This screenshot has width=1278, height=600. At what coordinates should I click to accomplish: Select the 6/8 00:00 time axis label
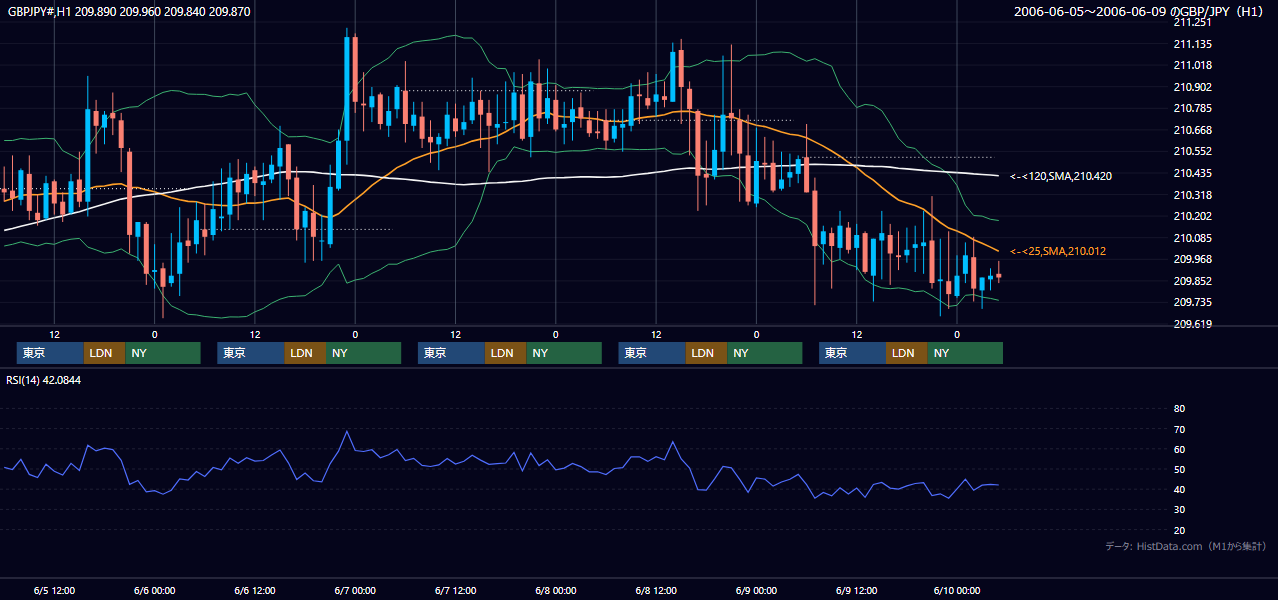click(555, 590)
